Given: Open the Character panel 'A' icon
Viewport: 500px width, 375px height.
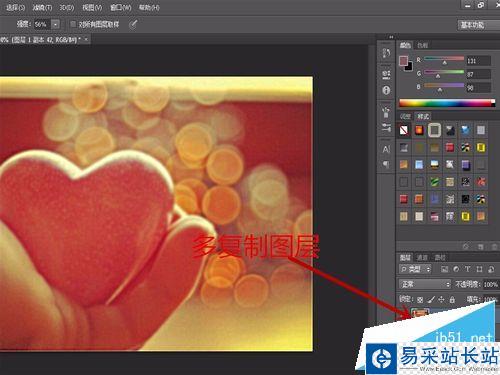Looking at the screenshot, I should tap(386, 149).
